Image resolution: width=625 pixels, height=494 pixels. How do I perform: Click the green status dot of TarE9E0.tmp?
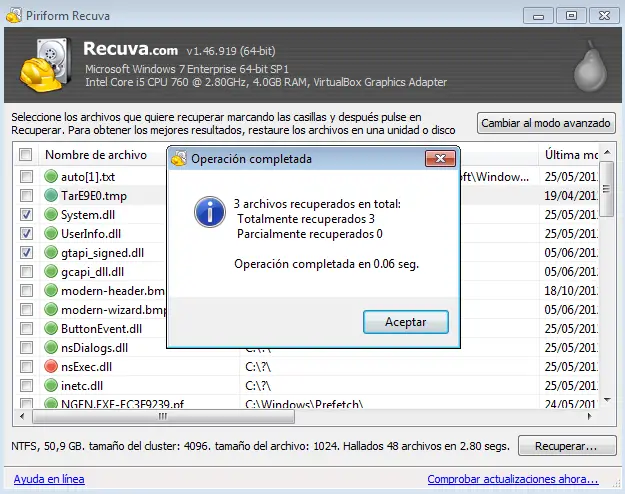[51, 195]
